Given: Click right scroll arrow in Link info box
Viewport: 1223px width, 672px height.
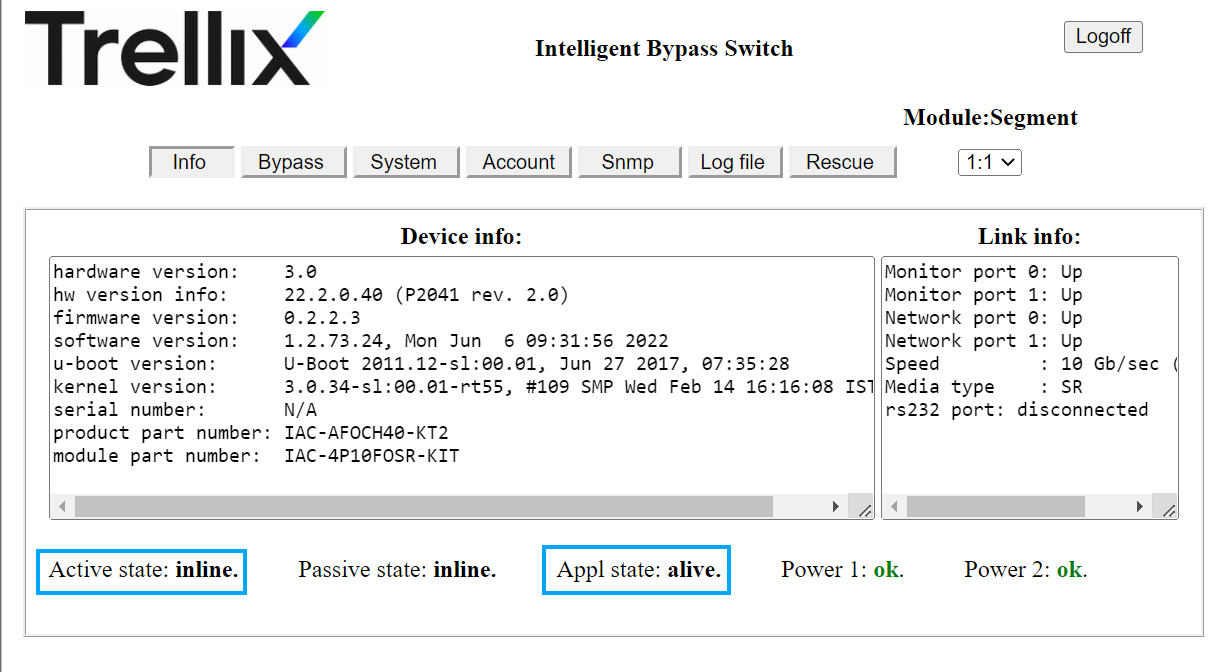Looking at the screenshot, I should [1140, 507].
